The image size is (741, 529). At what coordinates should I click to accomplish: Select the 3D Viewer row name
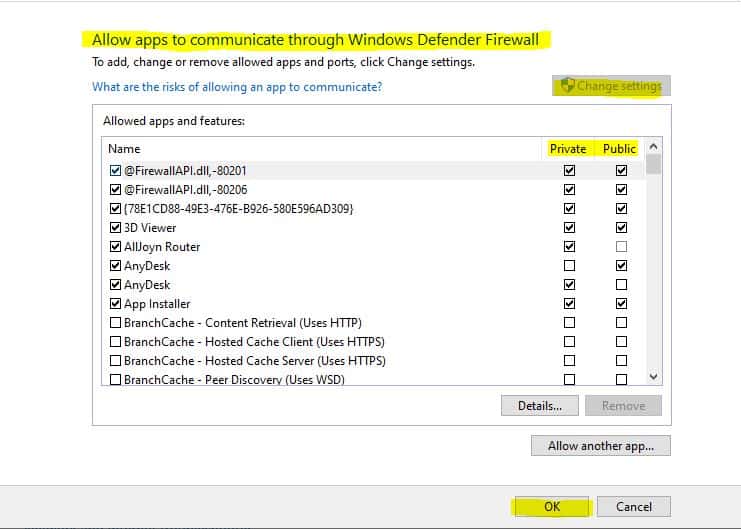point(150,228)
